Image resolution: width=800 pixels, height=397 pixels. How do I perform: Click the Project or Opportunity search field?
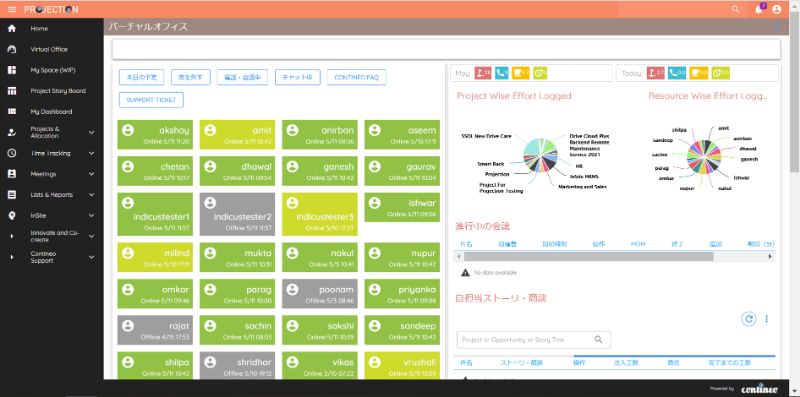coord(534,339)
